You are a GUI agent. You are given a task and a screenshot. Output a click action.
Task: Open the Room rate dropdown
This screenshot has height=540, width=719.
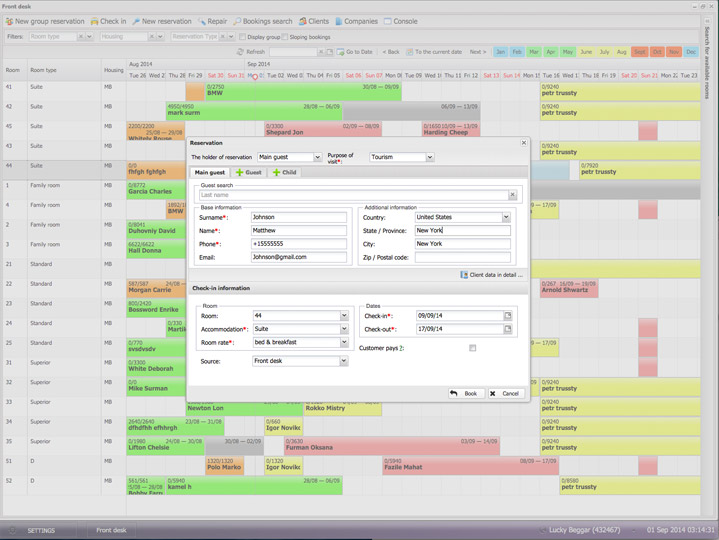(x=344, y=342)
